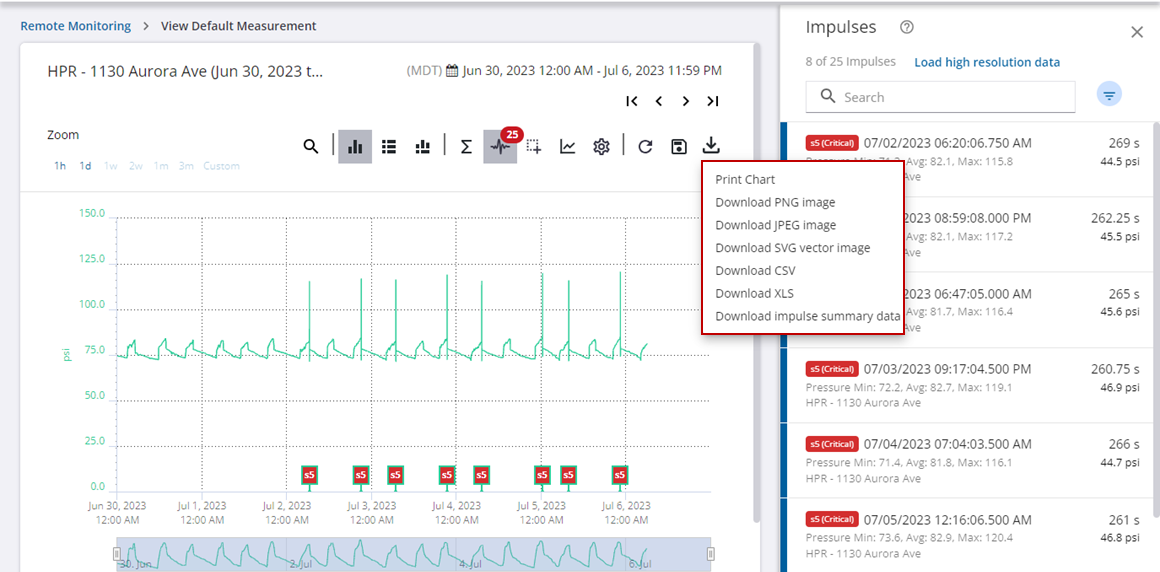Jump to first period with skip-to-start arrow
The width and height of the screenshot is (1160, 572).
[x=632, y=101]
